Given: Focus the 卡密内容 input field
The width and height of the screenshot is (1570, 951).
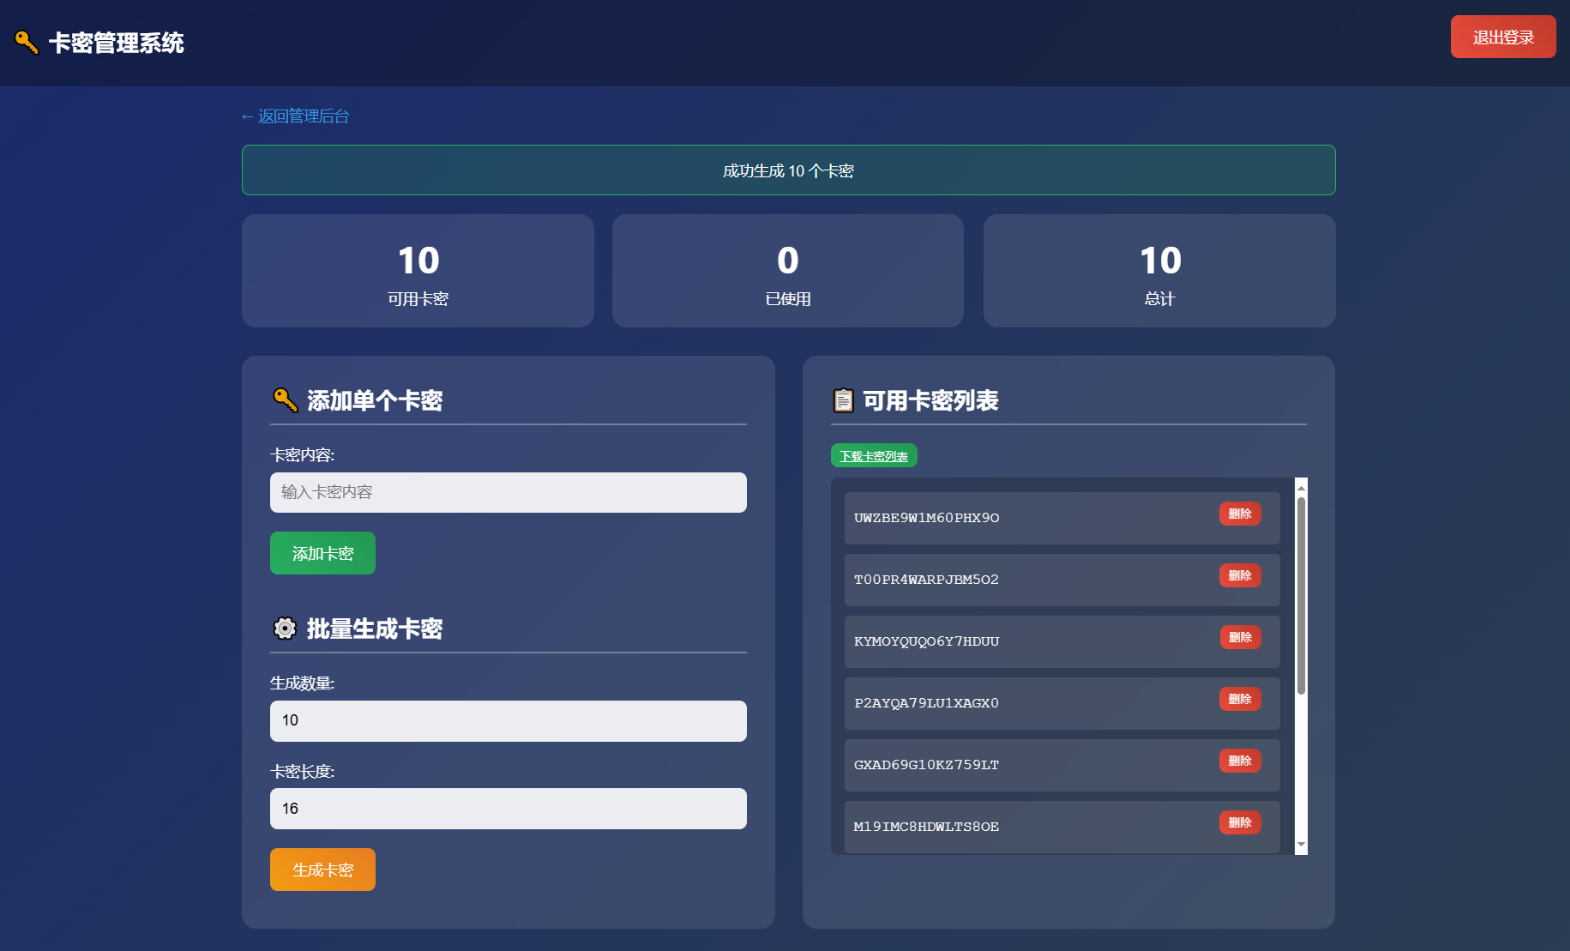Looking at the screenshot, I should pos(508,492).
